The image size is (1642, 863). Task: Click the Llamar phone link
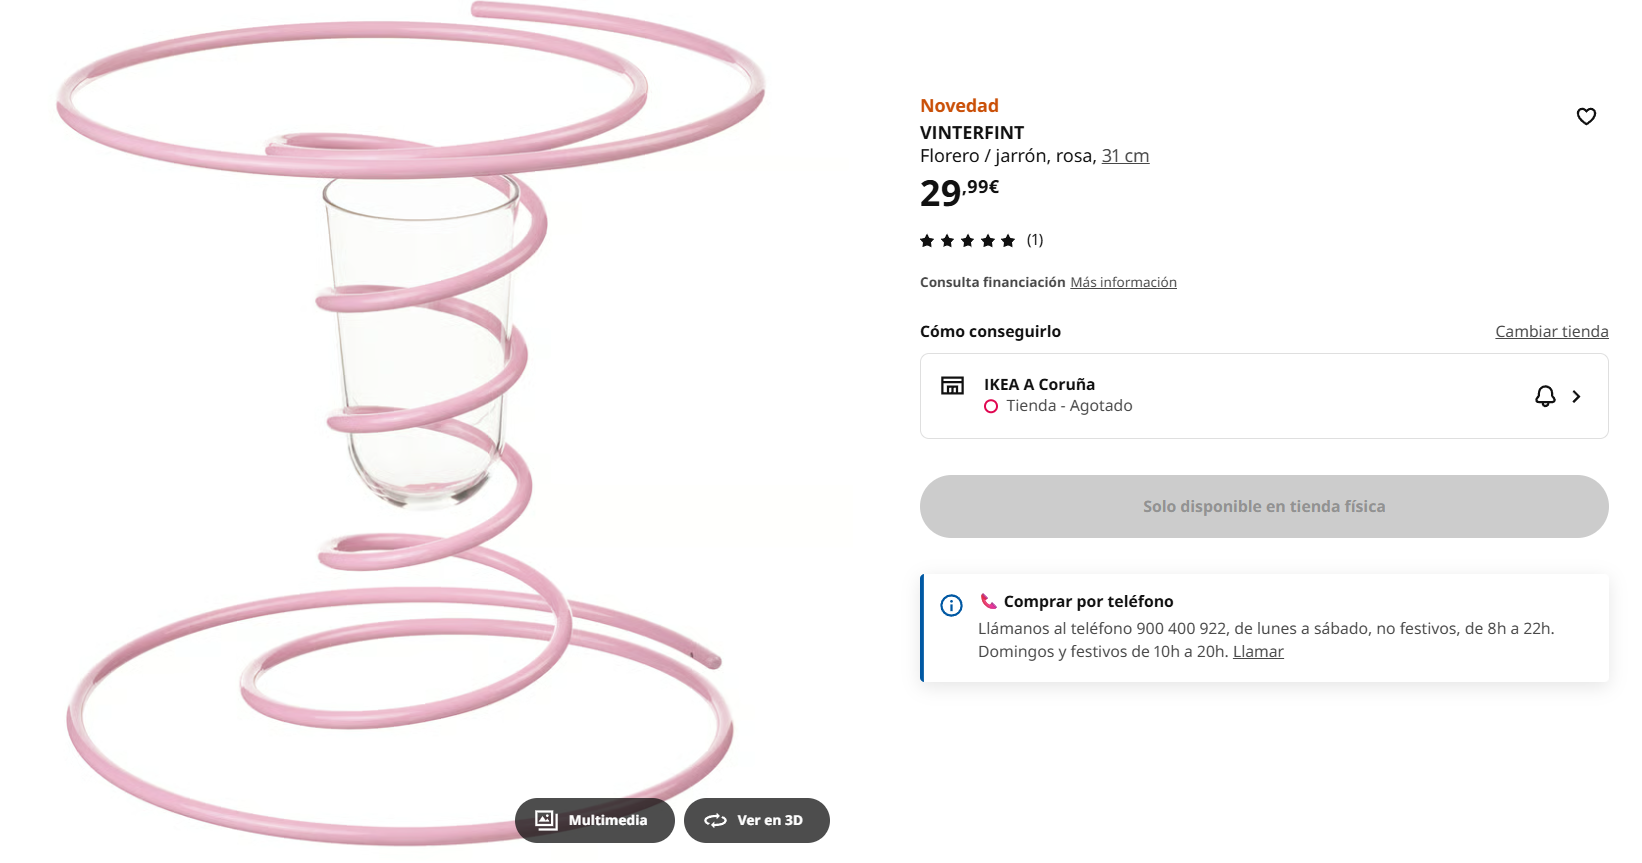(1258, 651)
